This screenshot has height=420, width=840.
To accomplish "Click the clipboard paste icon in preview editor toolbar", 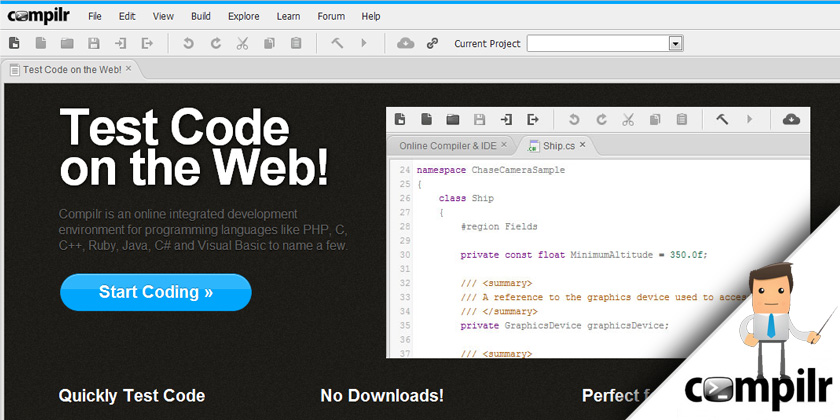I will [x=681, y=119].
